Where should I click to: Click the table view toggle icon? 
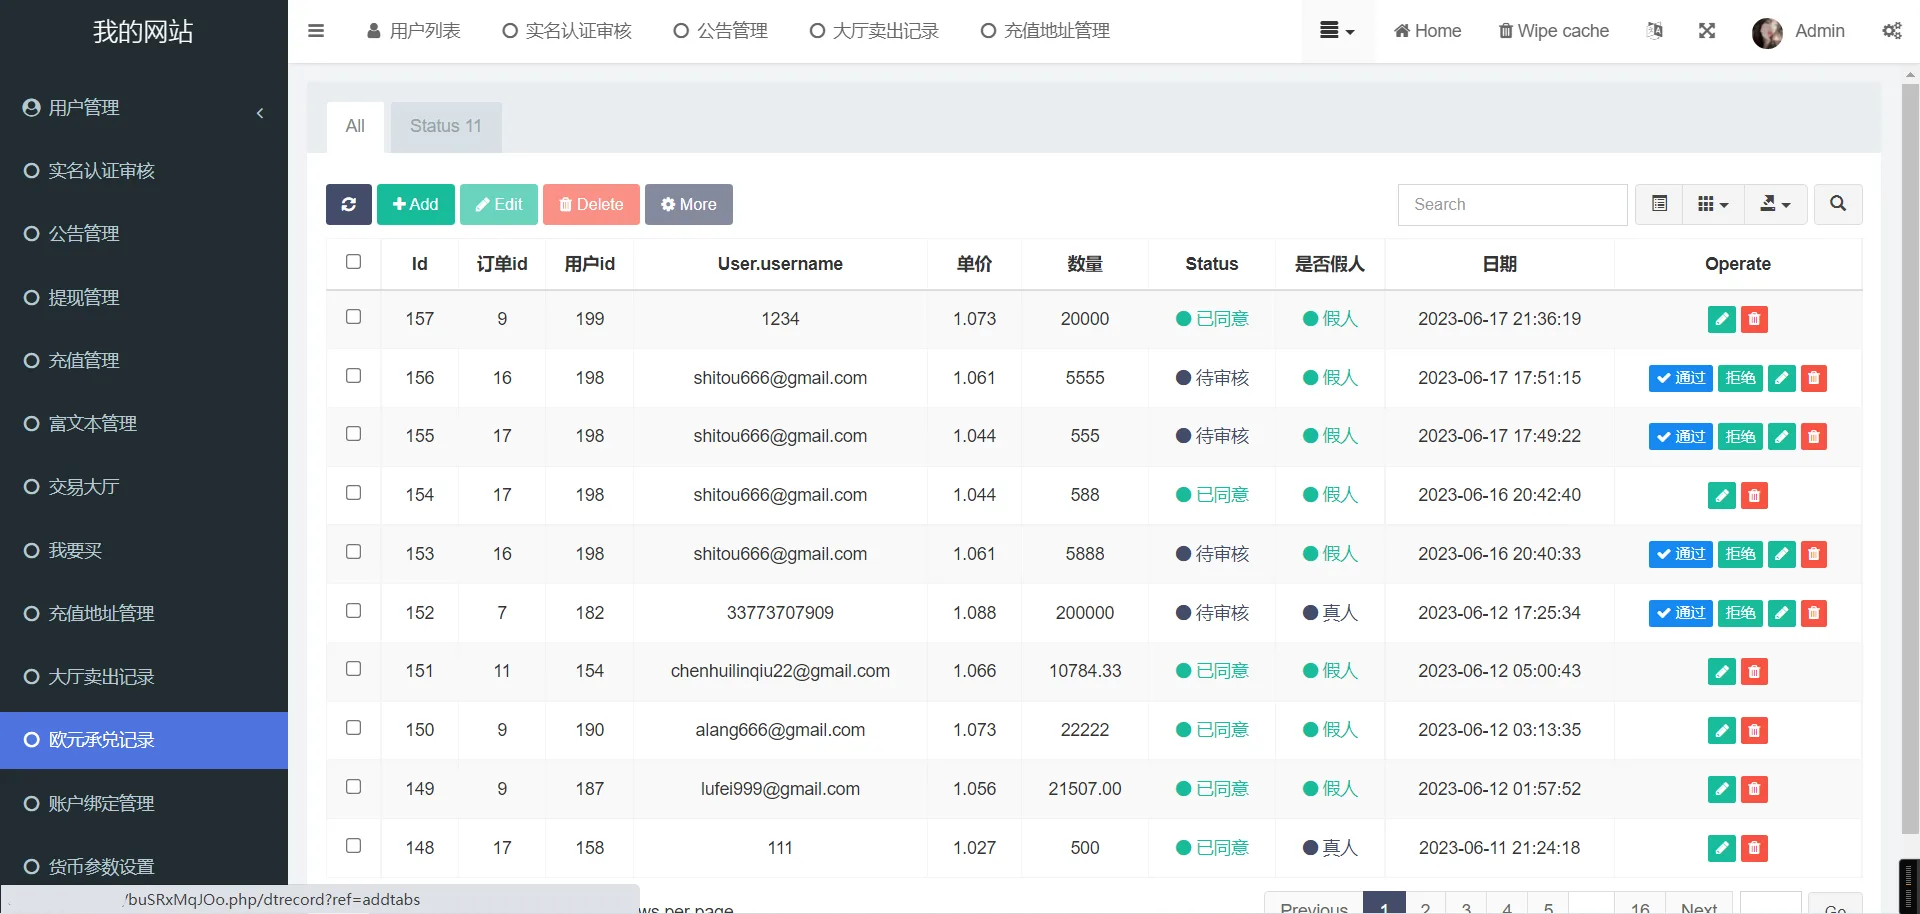click(x=1659, y=204)
